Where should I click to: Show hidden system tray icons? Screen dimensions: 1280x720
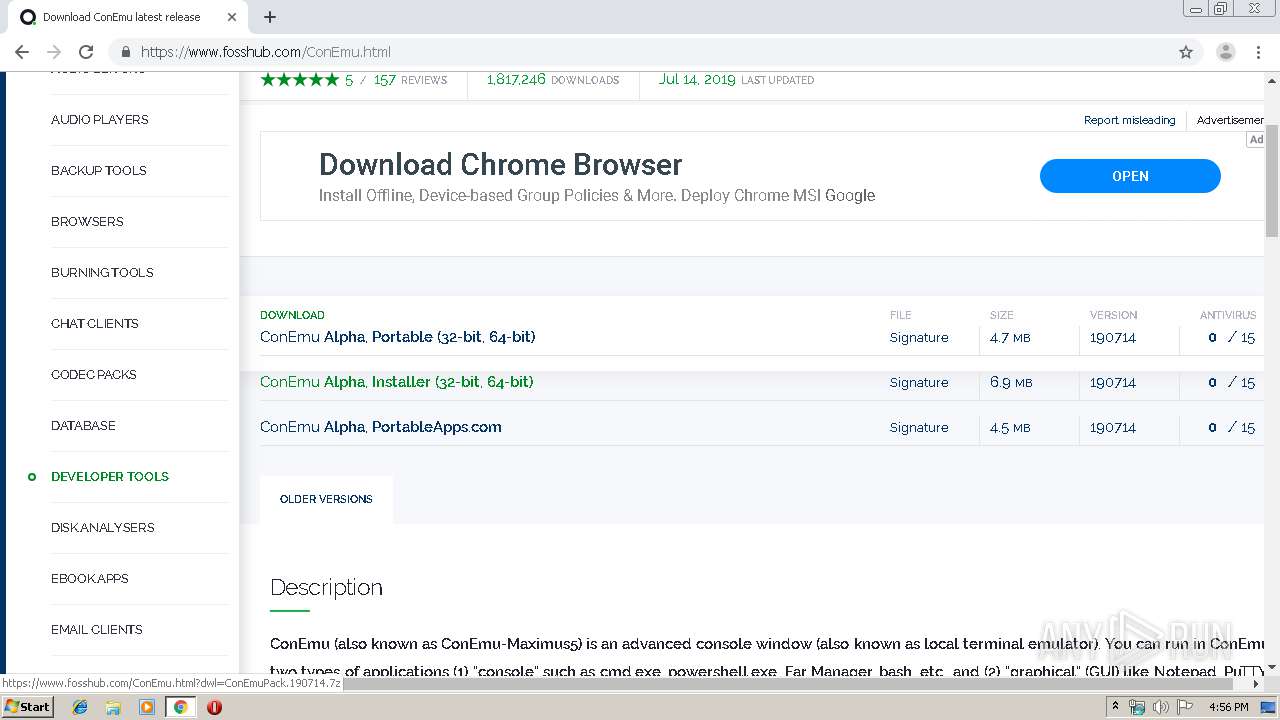point(1115,707)
